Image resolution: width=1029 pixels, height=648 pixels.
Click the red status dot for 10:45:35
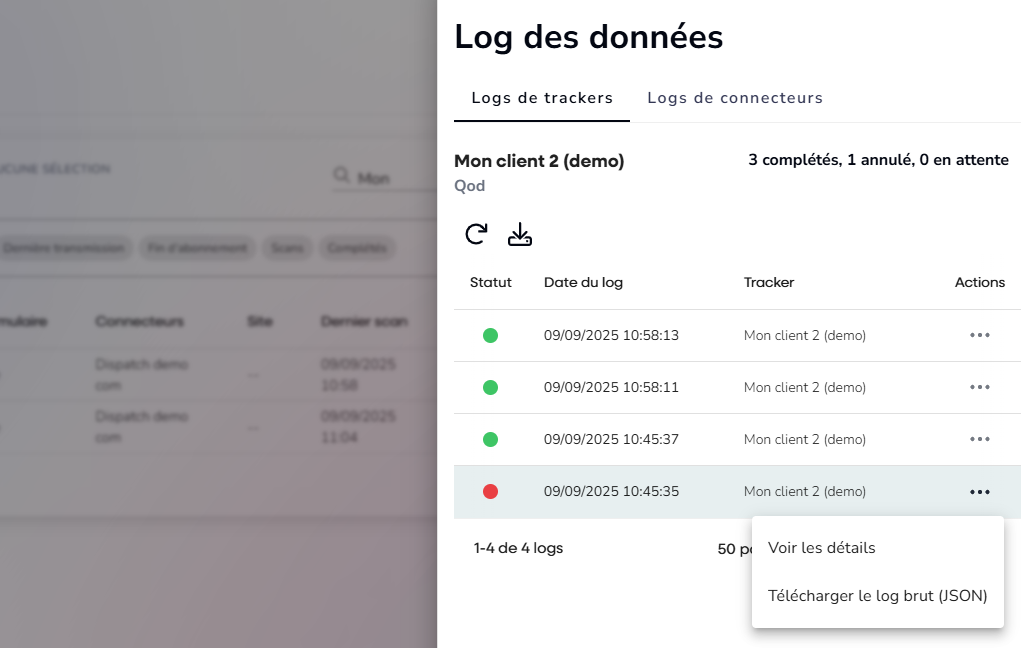click(x=490, y=491)
